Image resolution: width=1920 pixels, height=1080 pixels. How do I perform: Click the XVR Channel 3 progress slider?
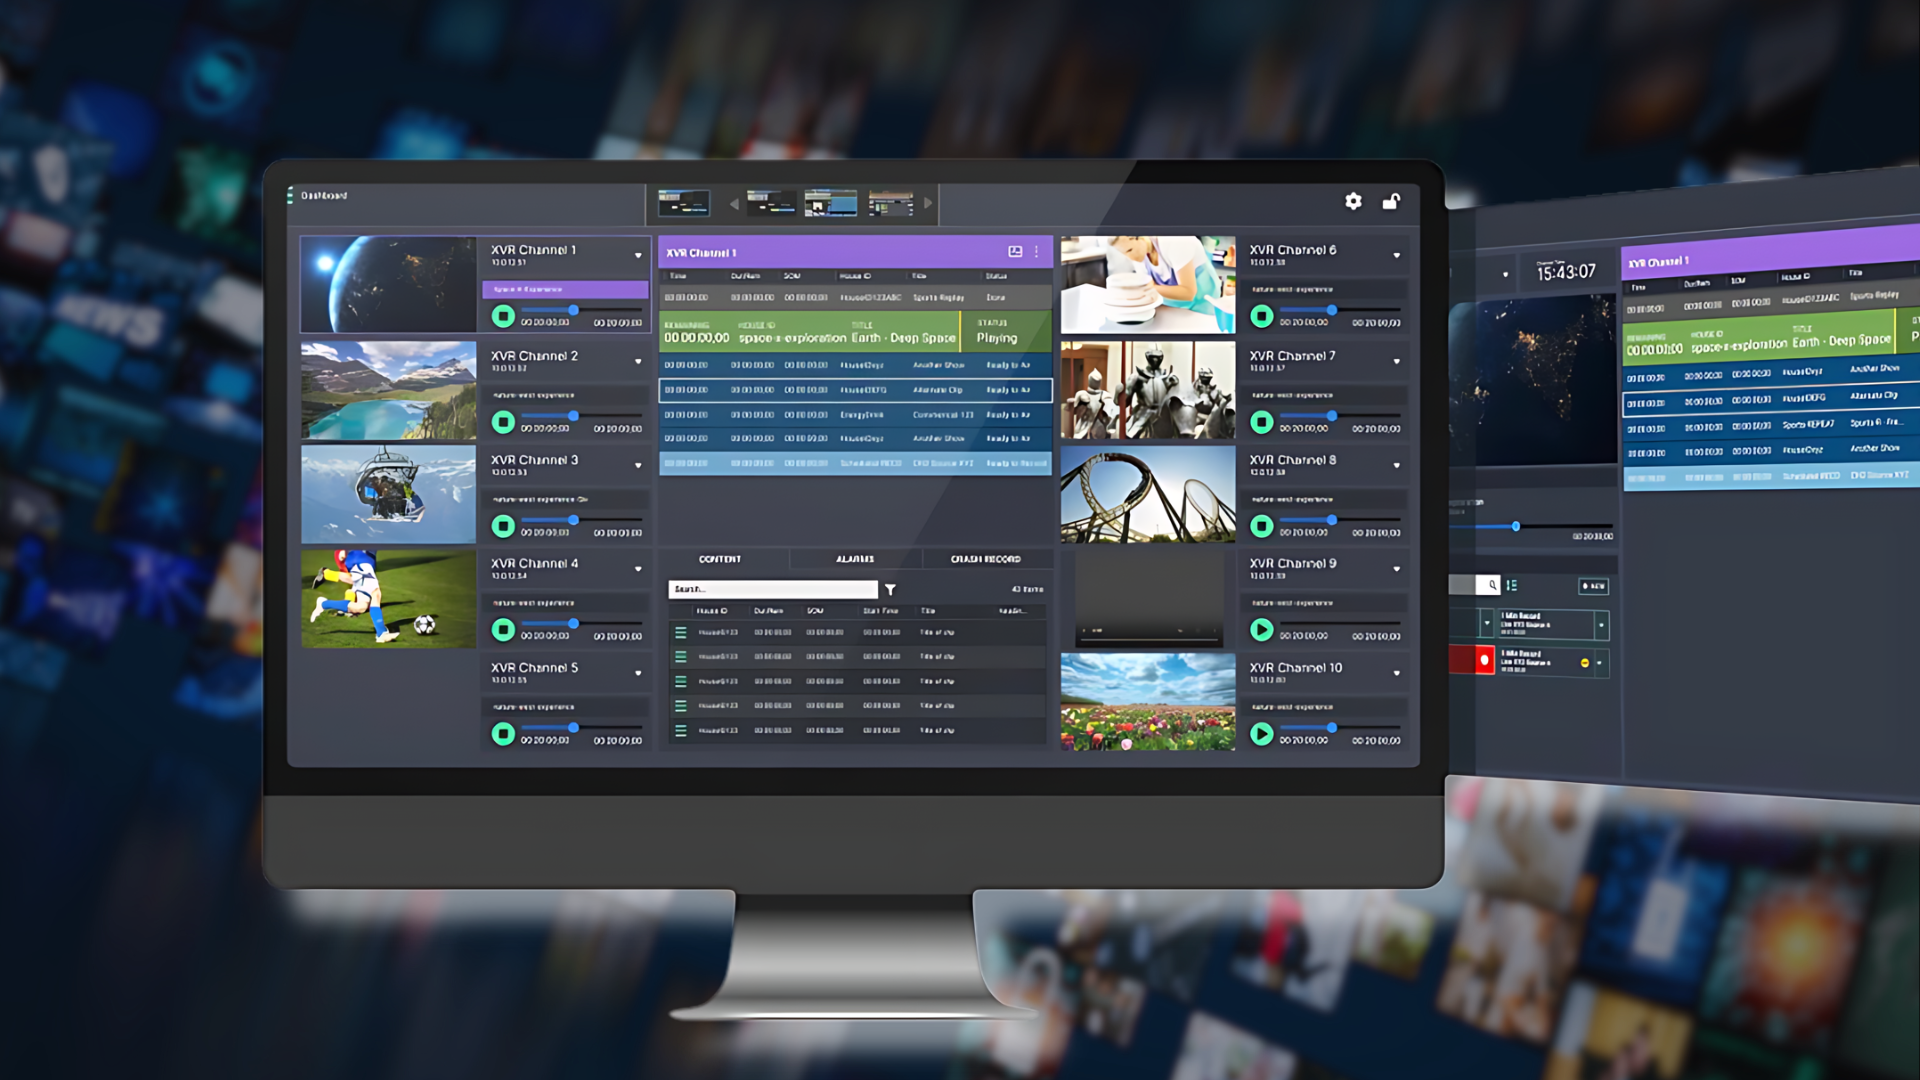coord(573,520)
